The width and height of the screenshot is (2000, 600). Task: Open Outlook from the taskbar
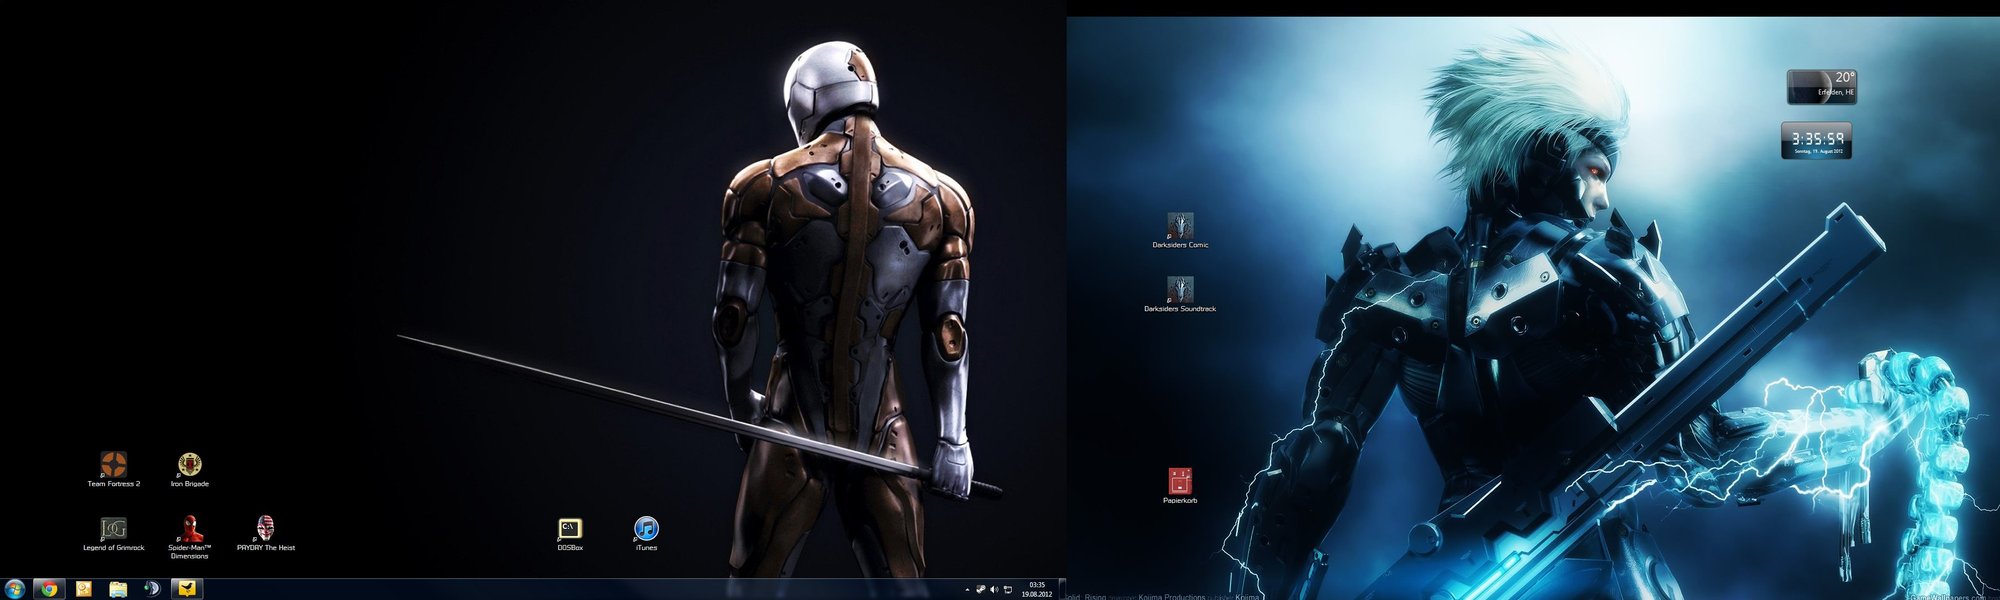pyautogui.click(x=84, y=589)
